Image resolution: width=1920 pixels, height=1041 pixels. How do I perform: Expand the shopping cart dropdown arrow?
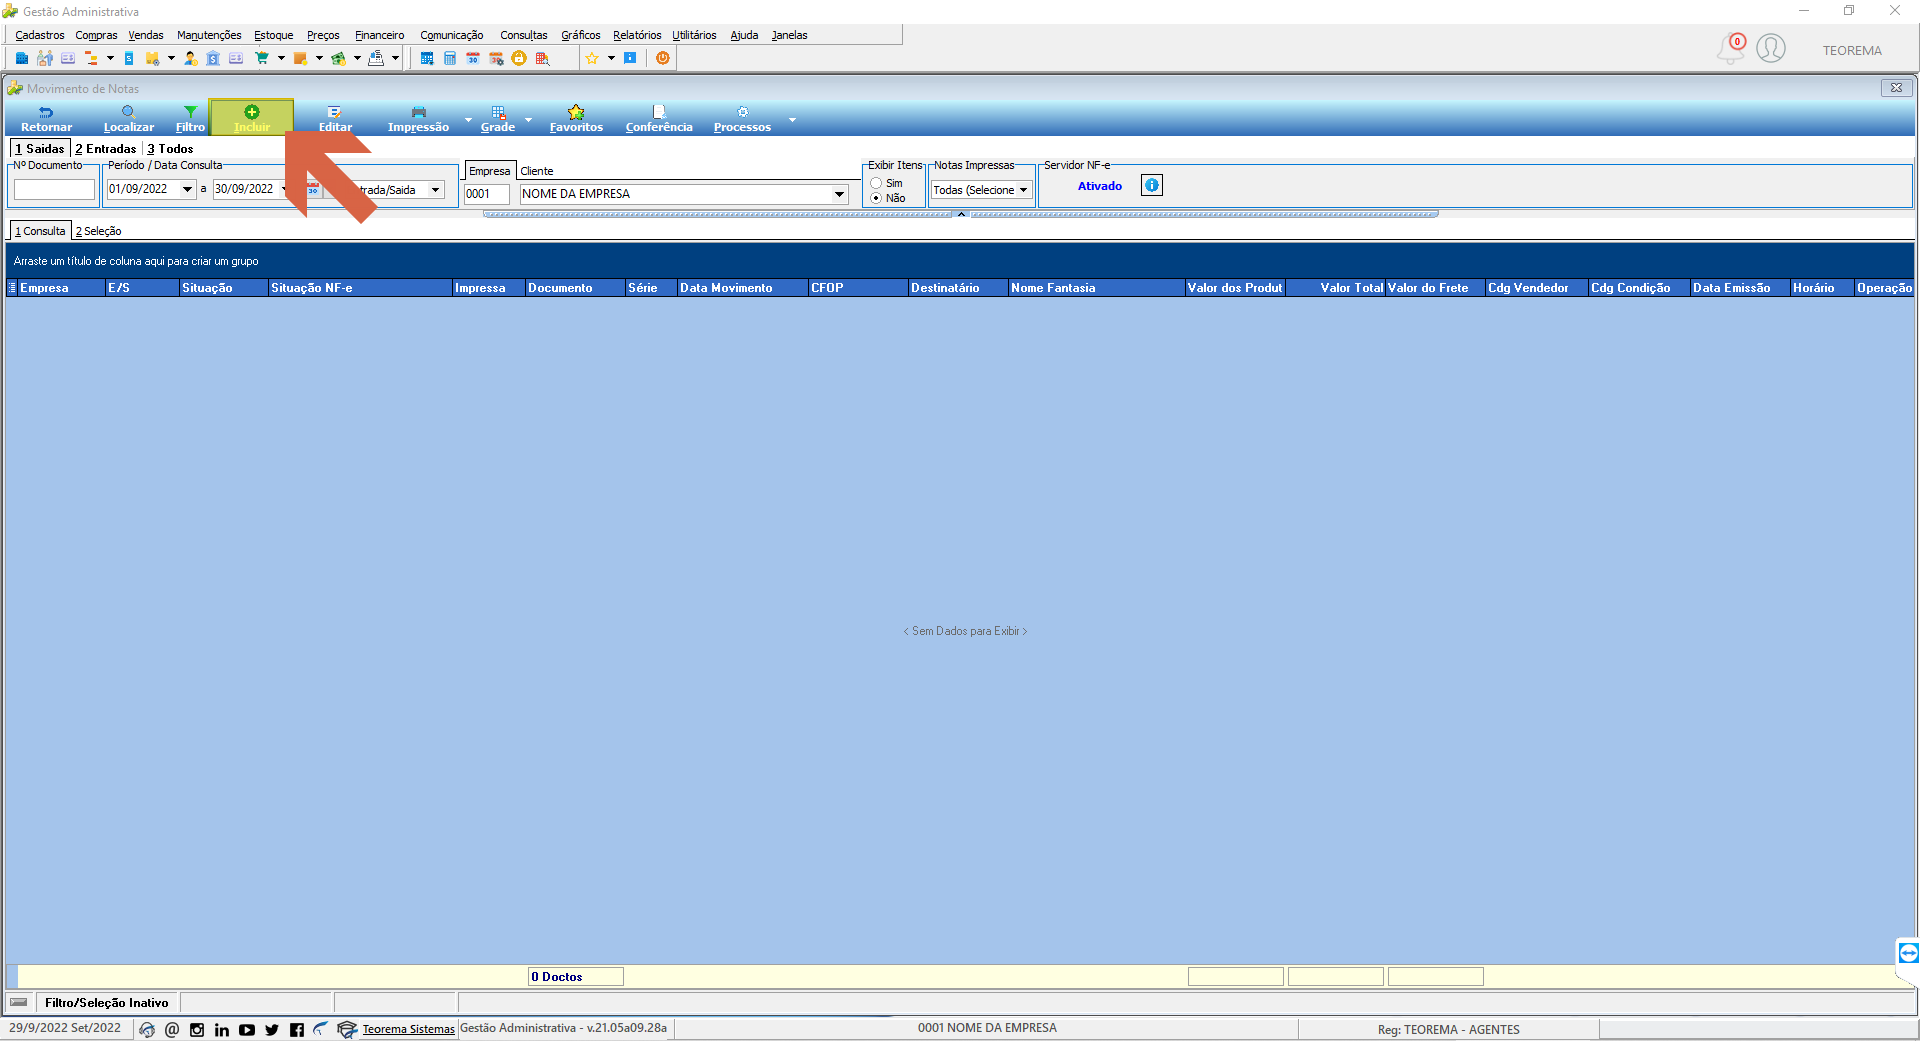[281, 58]
